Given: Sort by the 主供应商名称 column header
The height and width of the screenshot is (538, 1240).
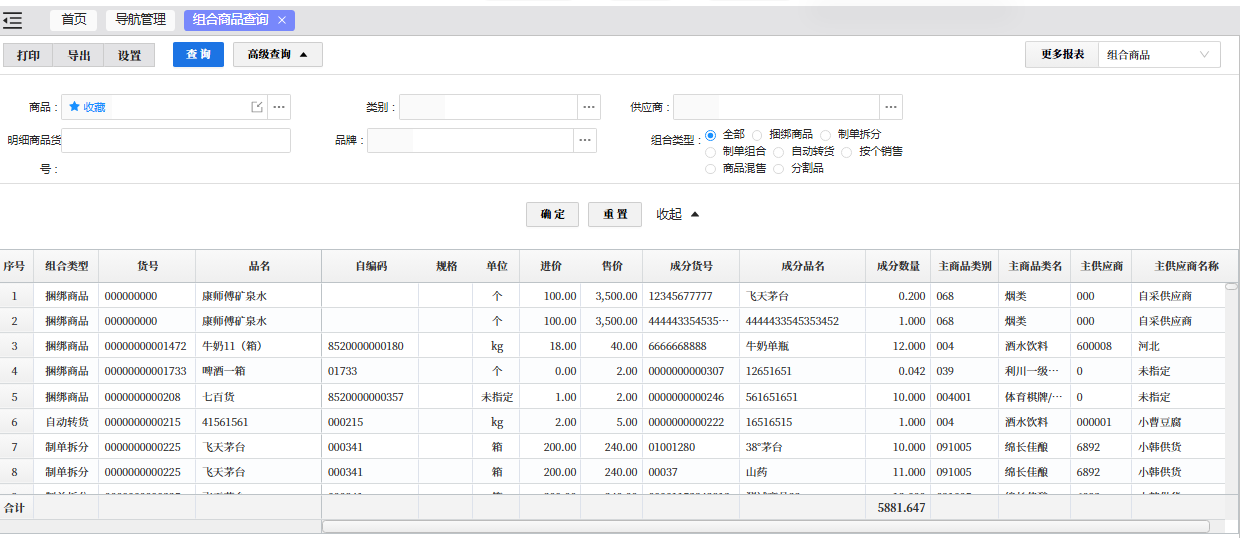Looking at the screenshot, I should pyautogui.click(x=1186, y=266).
